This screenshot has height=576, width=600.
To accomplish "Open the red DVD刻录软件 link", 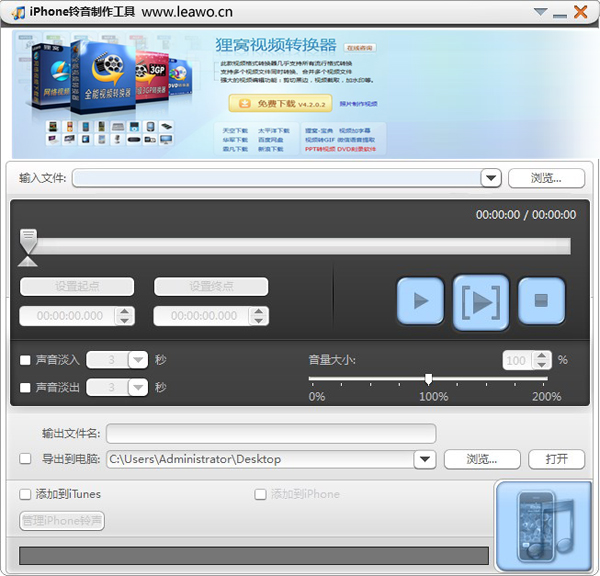I will pos(357,149).
